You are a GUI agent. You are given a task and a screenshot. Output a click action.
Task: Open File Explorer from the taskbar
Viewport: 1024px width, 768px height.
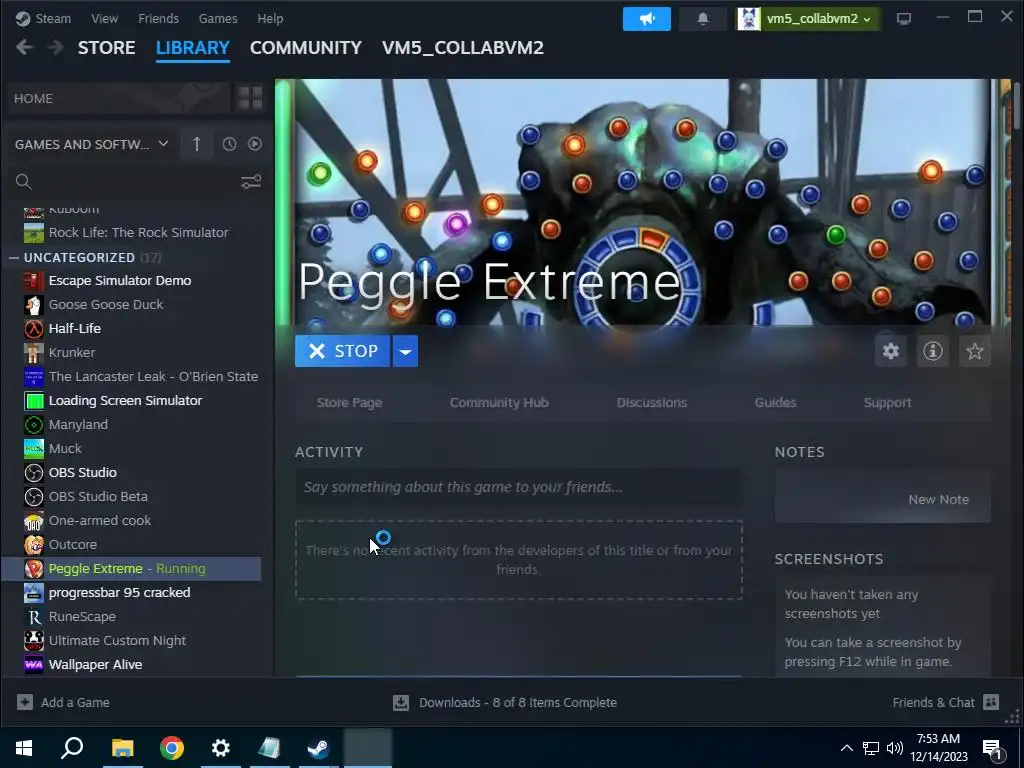point(123,748)
